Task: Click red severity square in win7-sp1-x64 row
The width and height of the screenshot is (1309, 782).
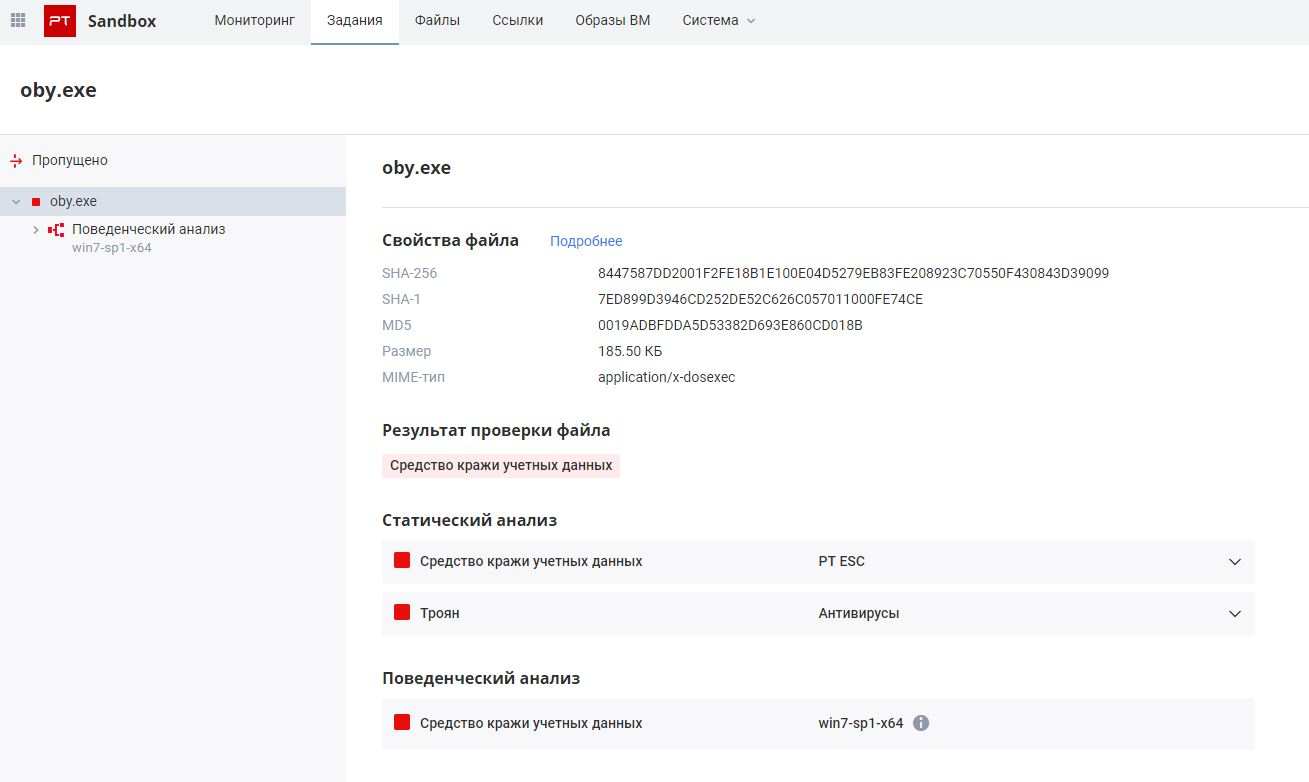Action: coord(402,723)
